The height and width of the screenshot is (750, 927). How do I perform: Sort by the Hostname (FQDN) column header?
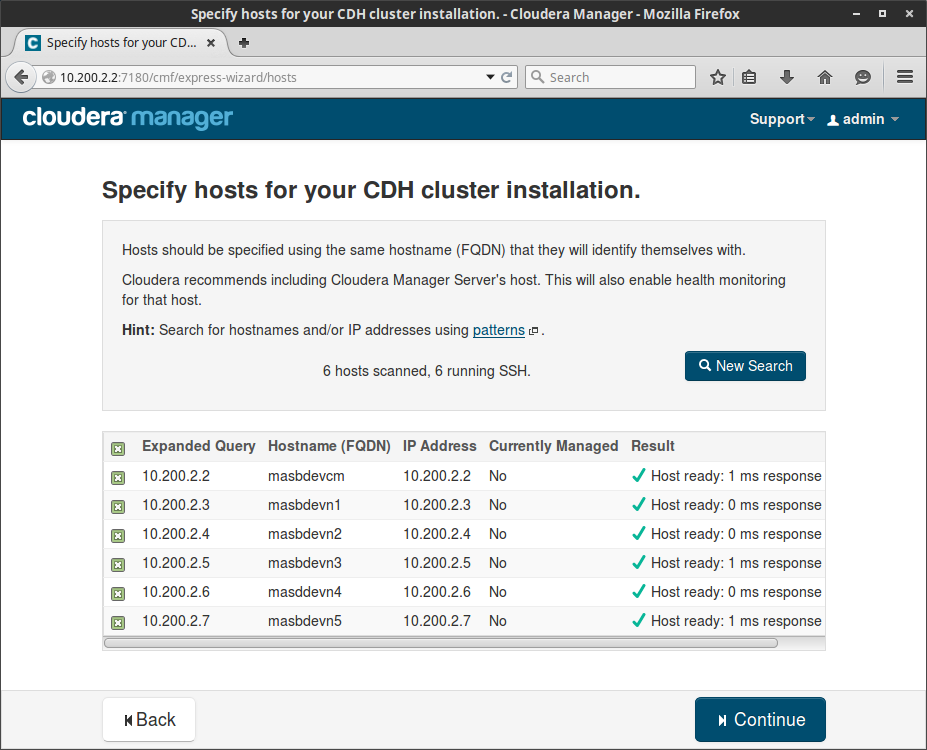(329, 446)
